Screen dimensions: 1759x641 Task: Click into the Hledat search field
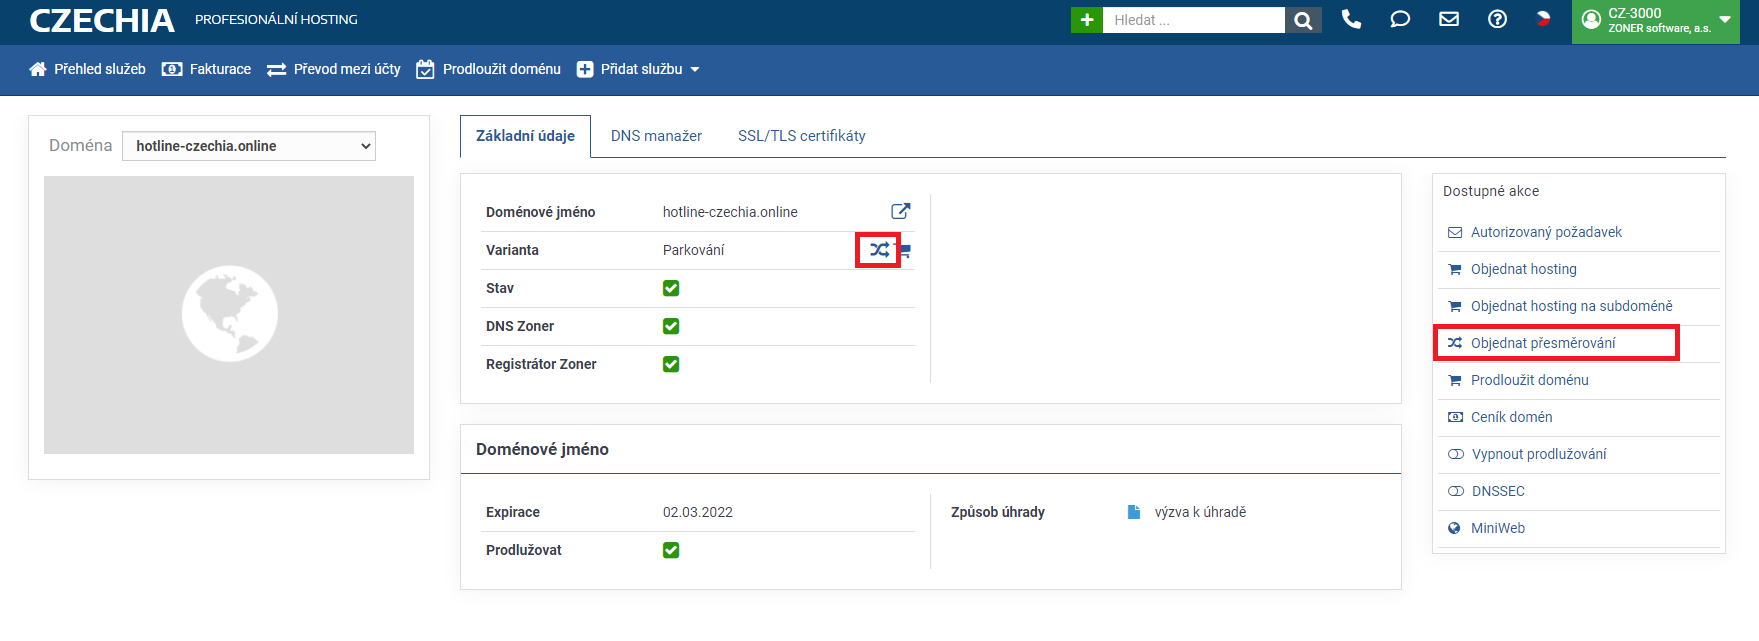tap(1193, 20)
